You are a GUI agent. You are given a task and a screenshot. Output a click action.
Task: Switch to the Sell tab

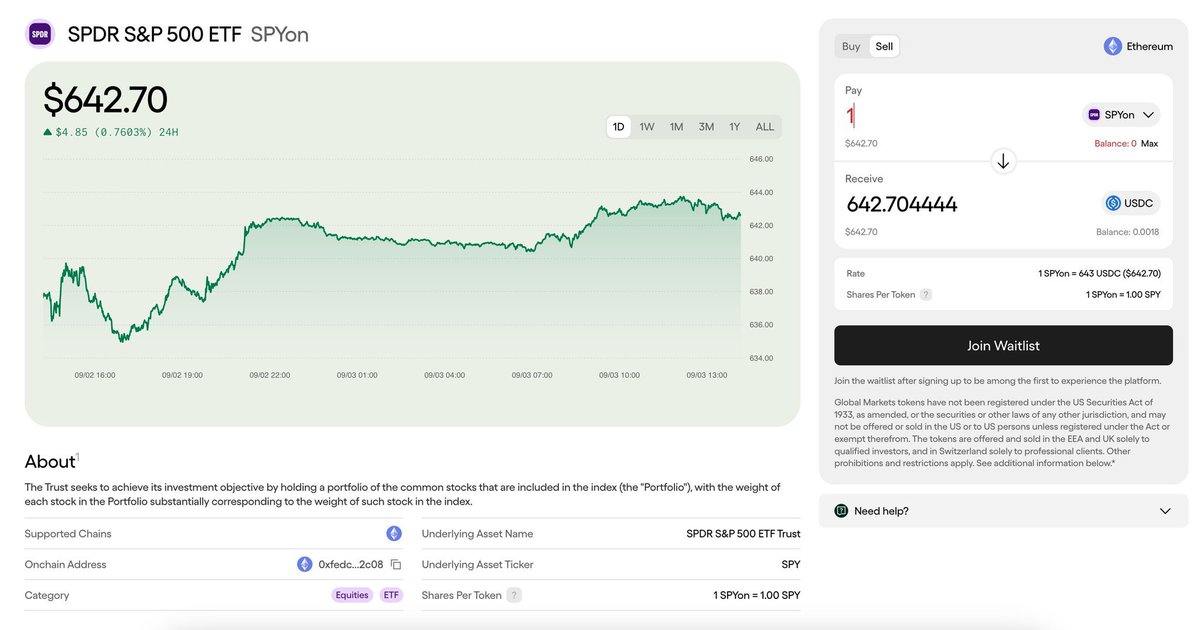[884, 46]
